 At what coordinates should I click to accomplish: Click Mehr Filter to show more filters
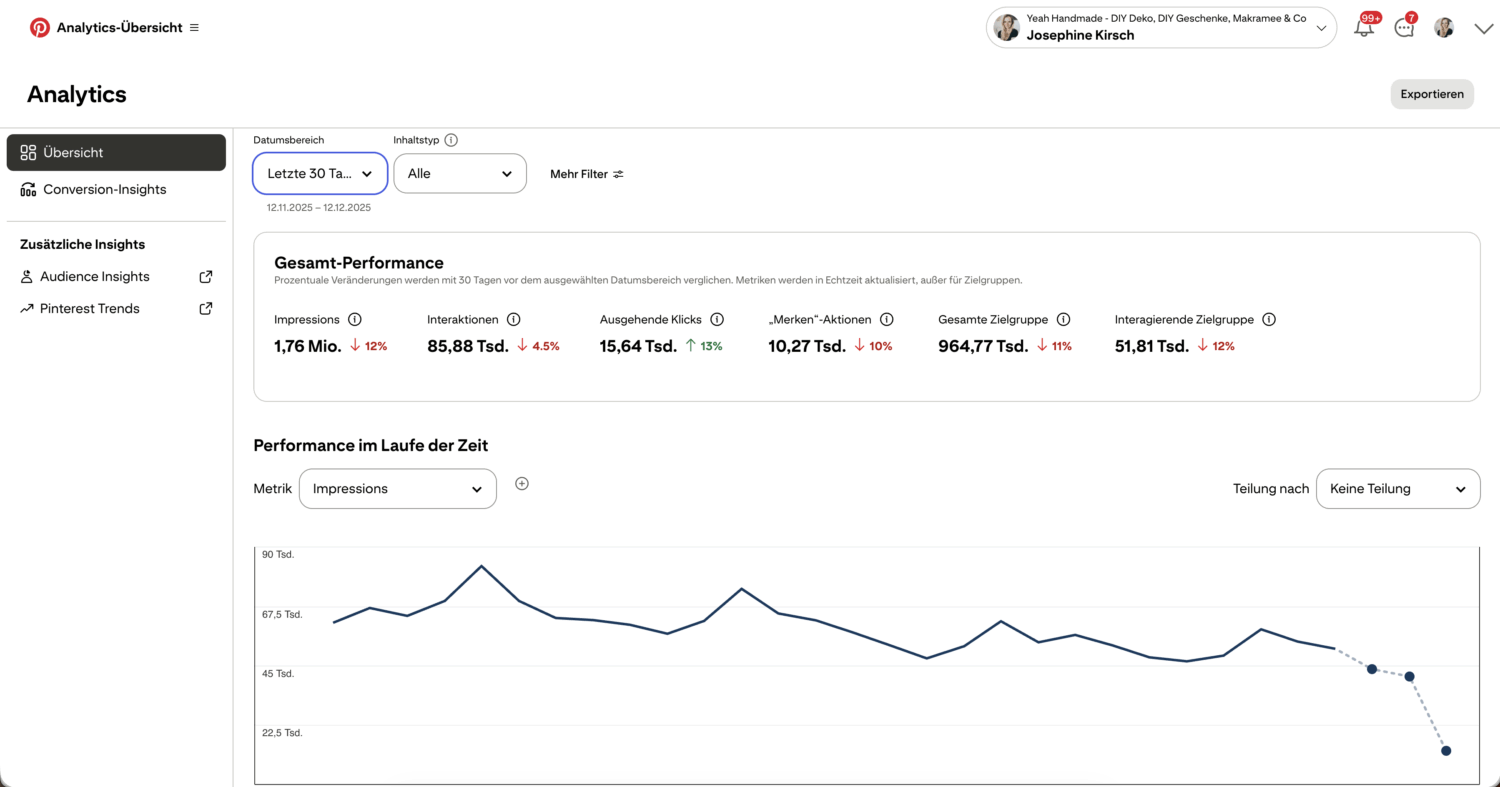click(587, 174)
